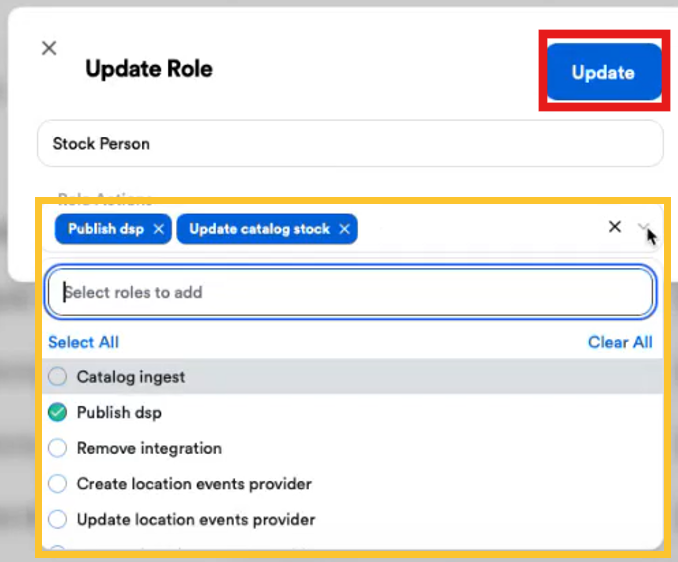This screenshot has height=562, width=678.
Task: Click the Update button
Action: pos(604,72)
